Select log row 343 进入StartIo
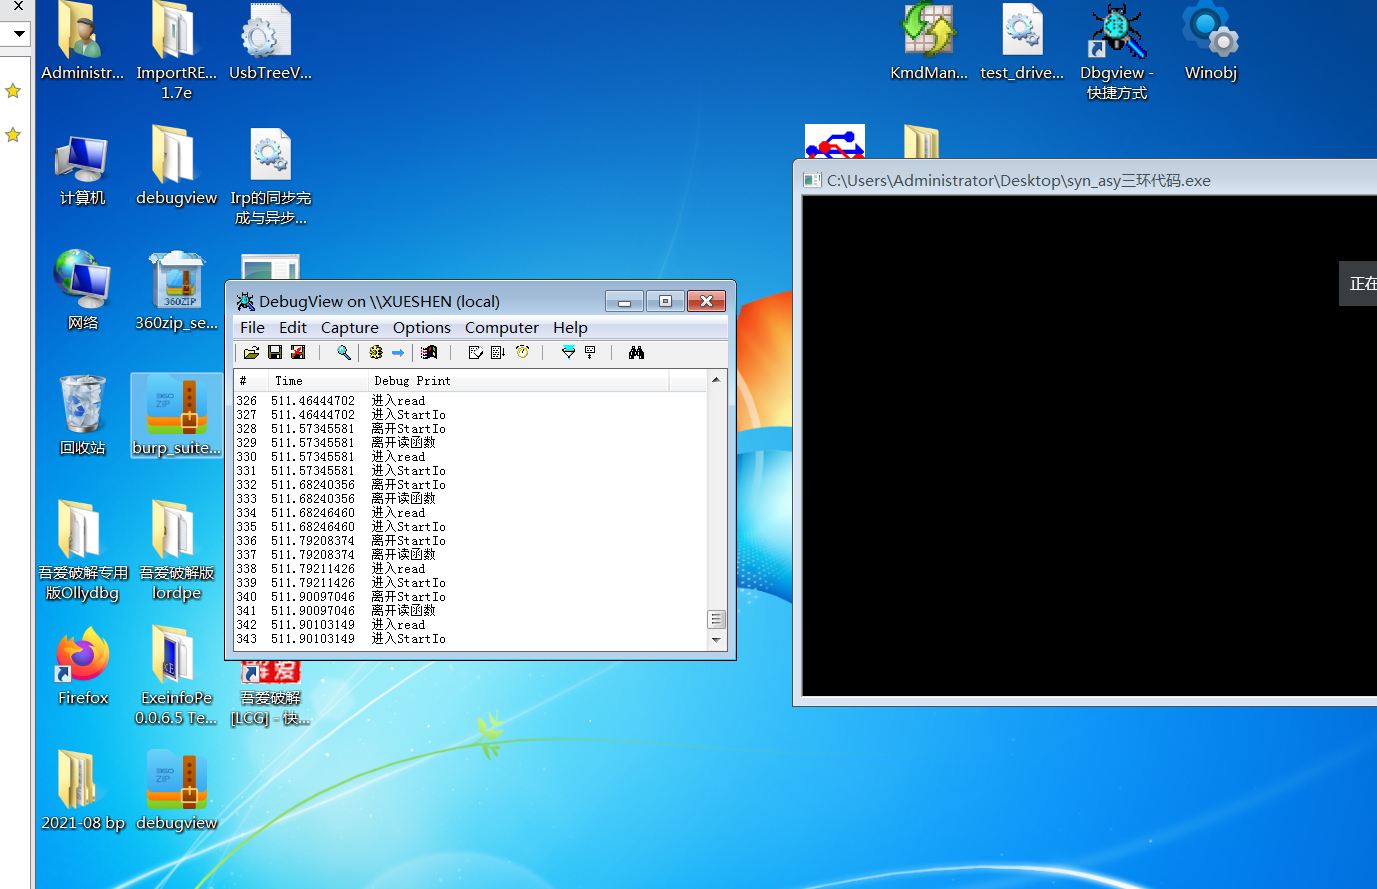Screen dimensions: 1377x889 pyautogui.click(x=470, y=639)
